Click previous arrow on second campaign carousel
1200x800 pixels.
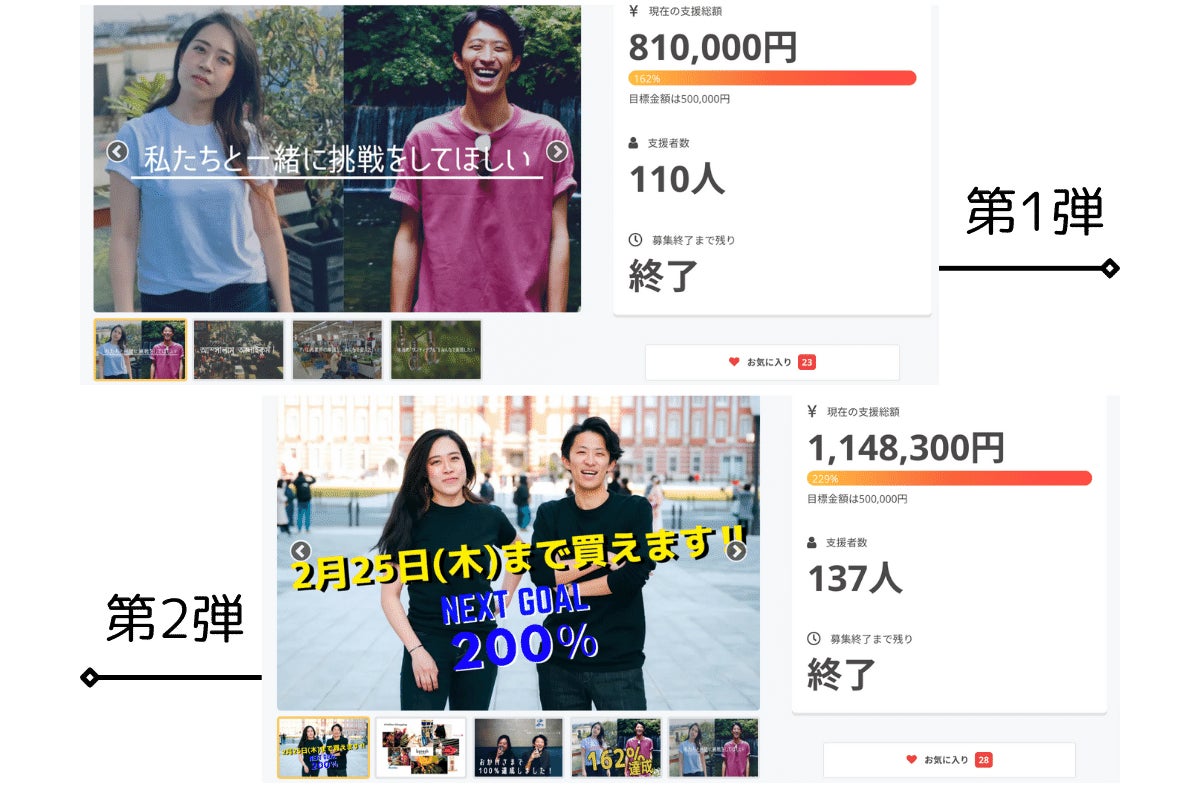(301, 551)
